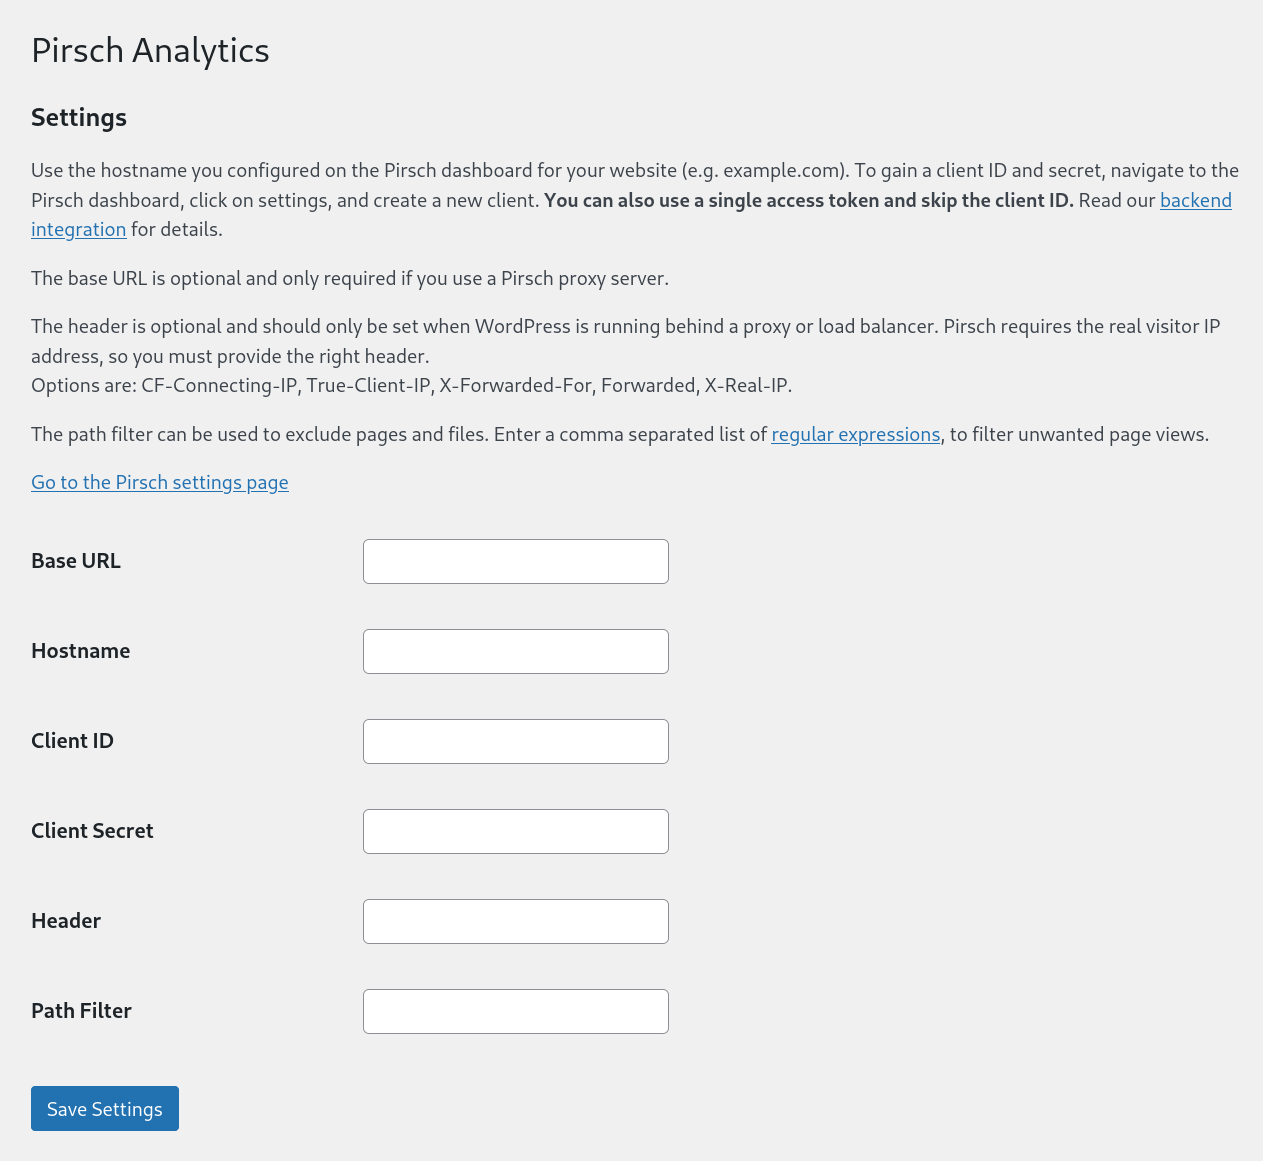Click the Path Filter label

(81, 1010)
